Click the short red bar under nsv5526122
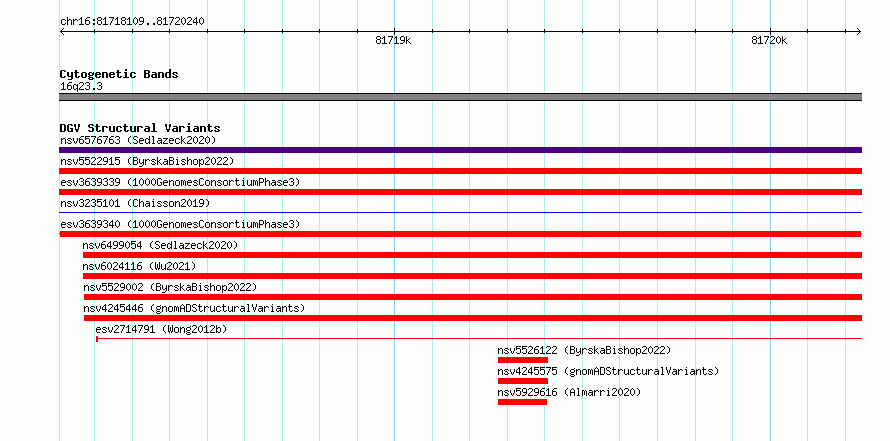This screenshot has height=441, width=890. coord(523,360)
